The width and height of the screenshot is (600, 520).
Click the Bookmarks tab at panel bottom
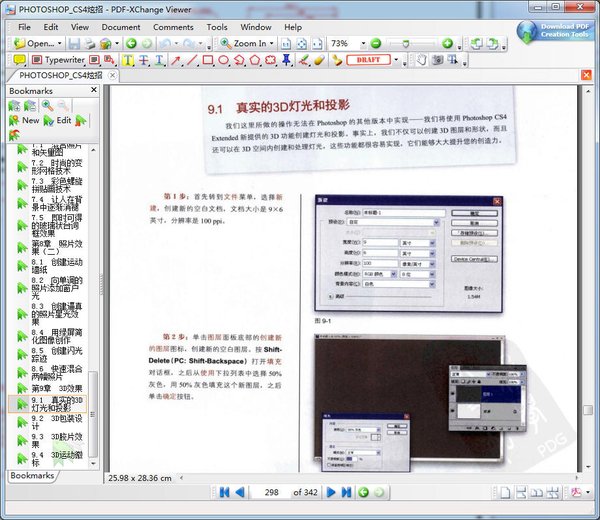32,476
